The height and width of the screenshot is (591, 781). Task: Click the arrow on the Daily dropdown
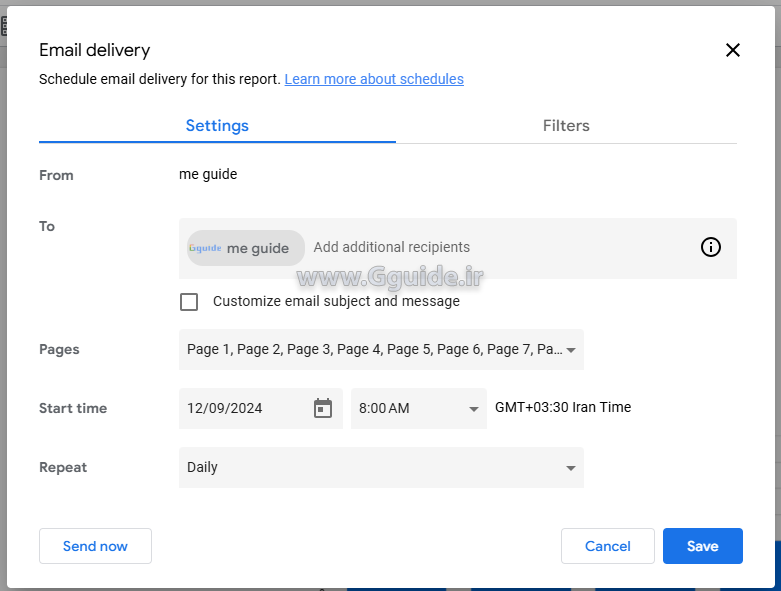(571, 468)
